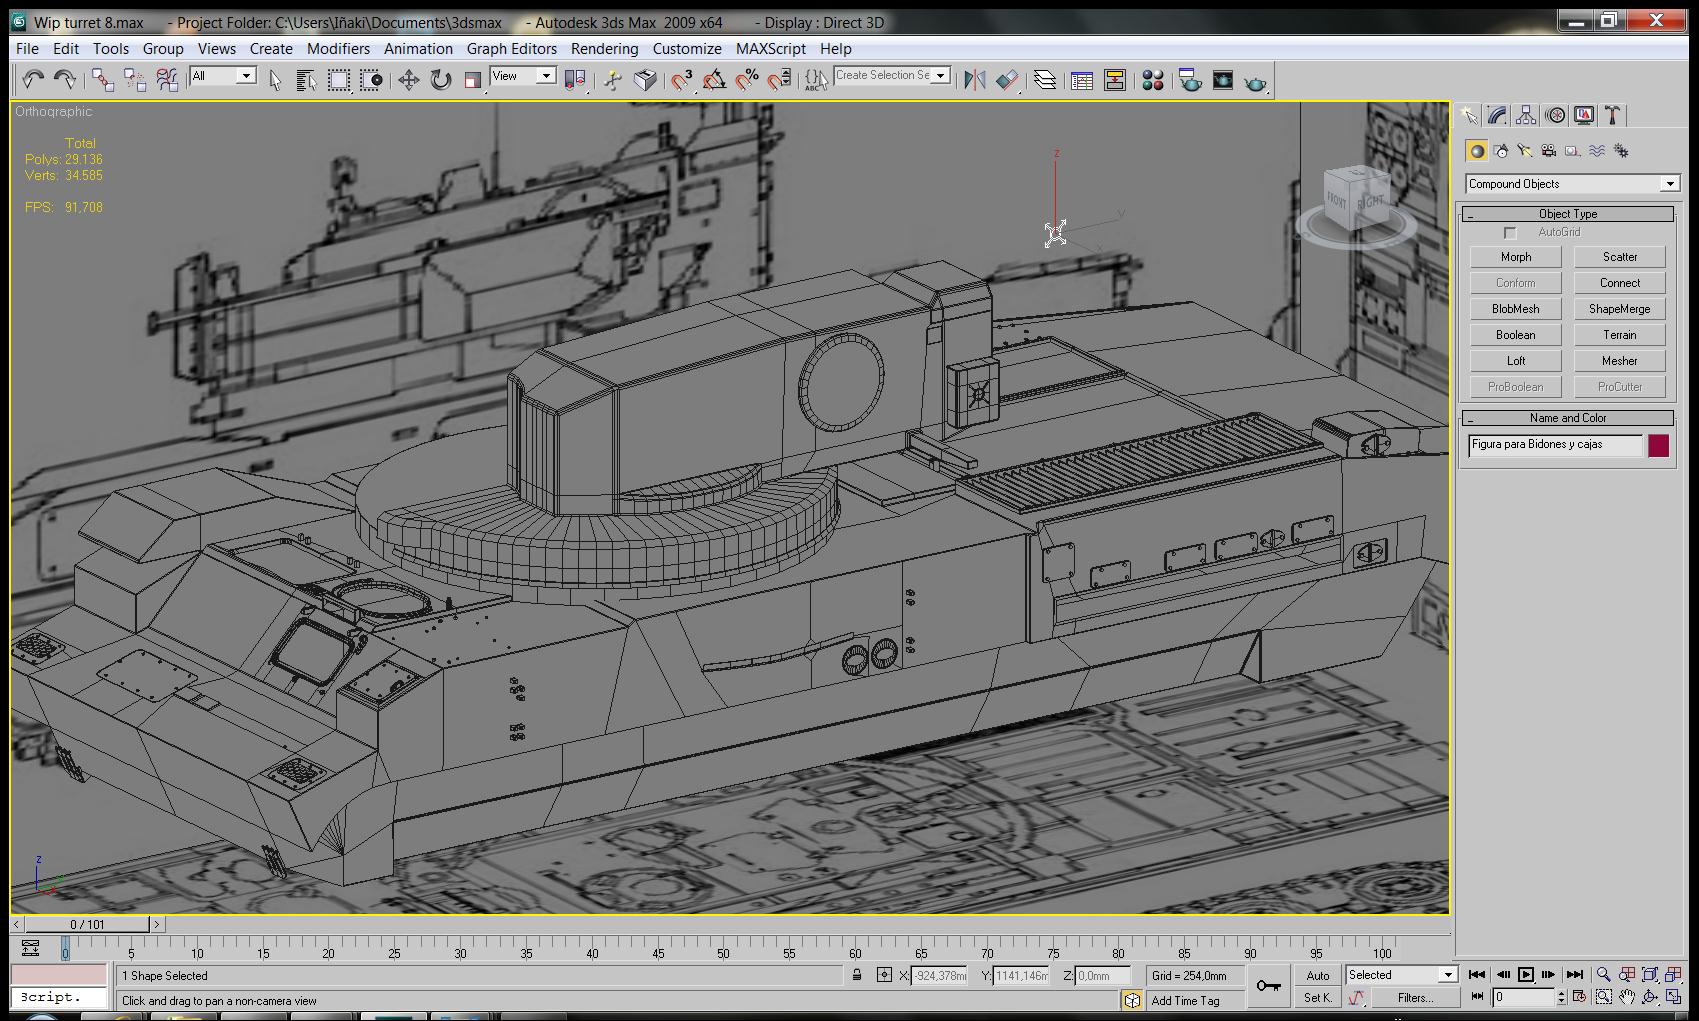Switch to the Hierarchy panel icon
This screenshot has width=1699, height=1021.
1526,116
